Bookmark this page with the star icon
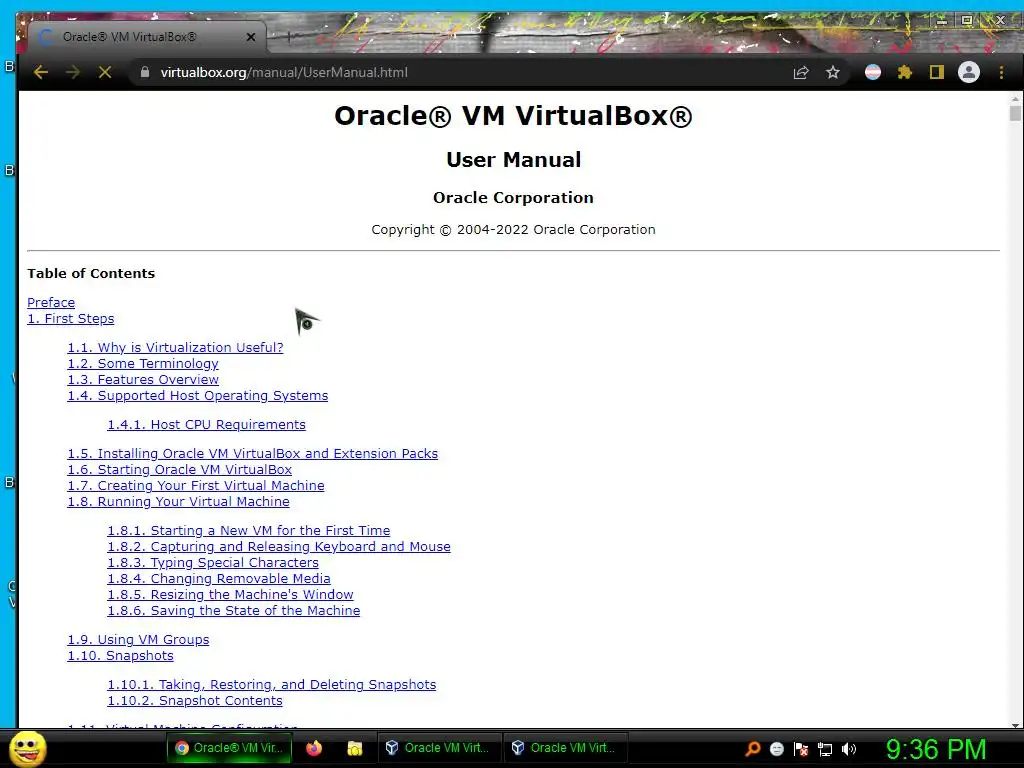The height and width of the screenshot is (768, 1024). tap(833, 72)
